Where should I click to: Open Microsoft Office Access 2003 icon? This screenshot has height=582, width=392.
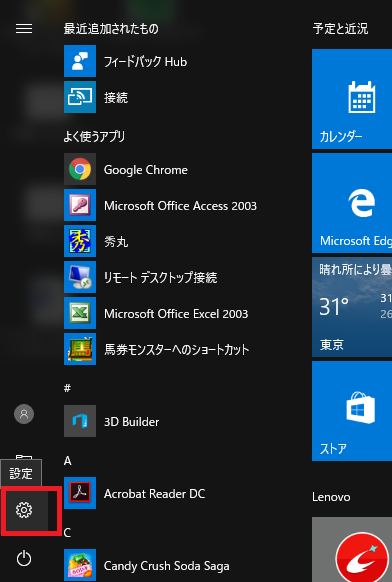(80, 205)
